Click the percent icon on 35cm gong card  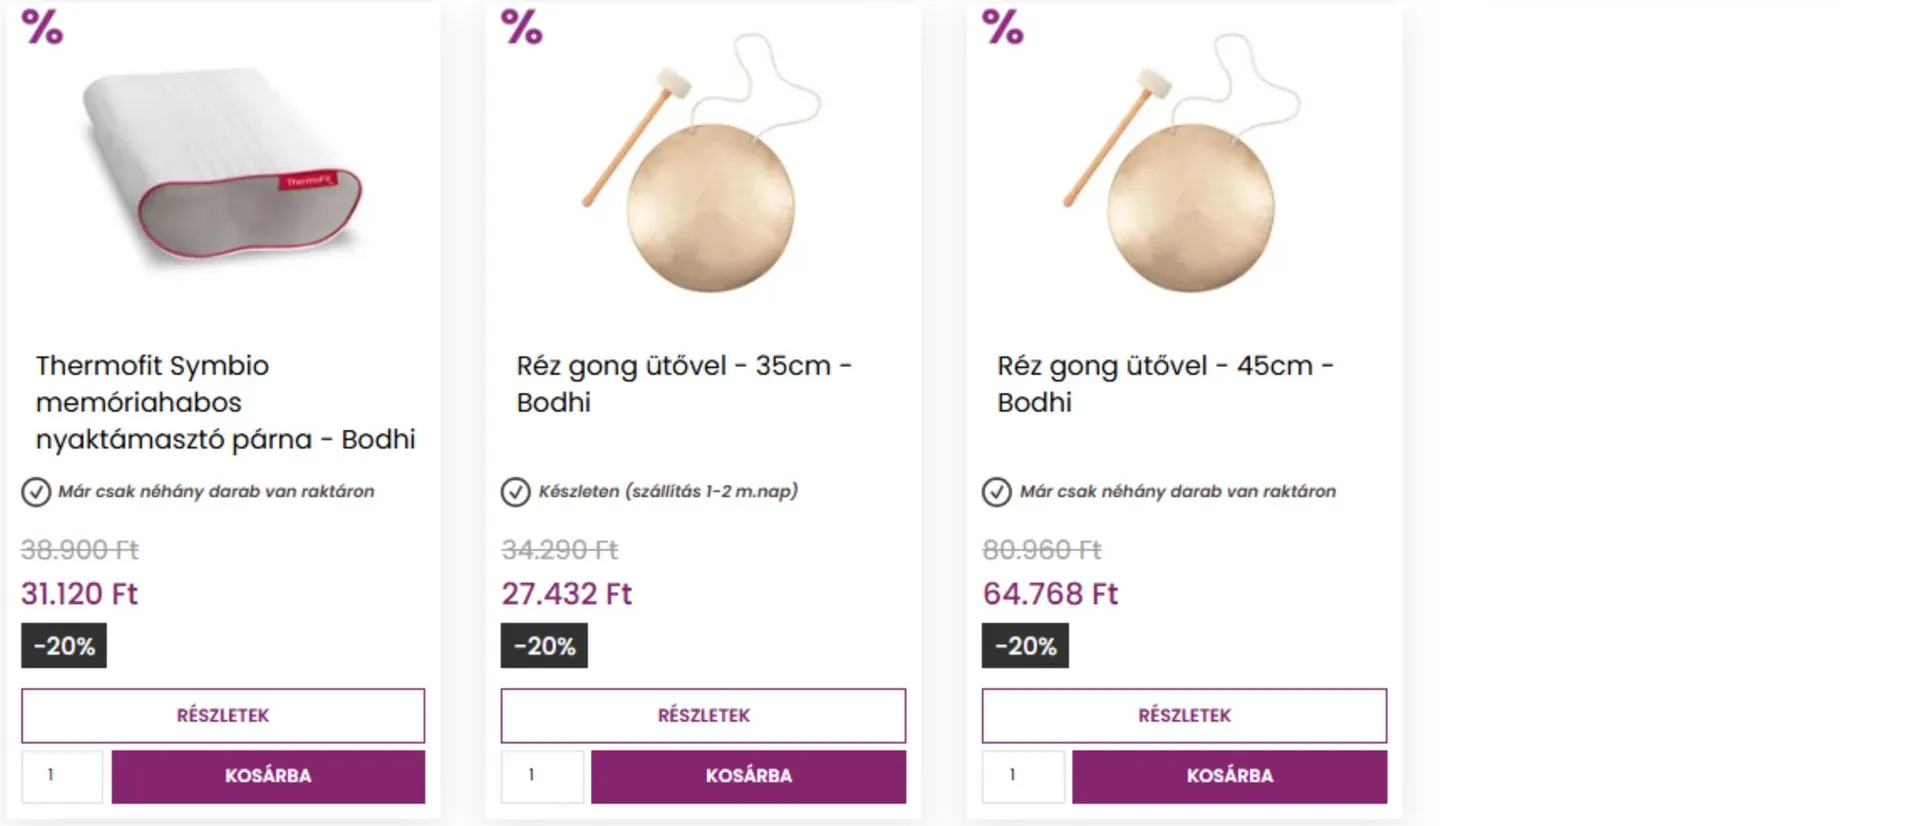point(522,27)
